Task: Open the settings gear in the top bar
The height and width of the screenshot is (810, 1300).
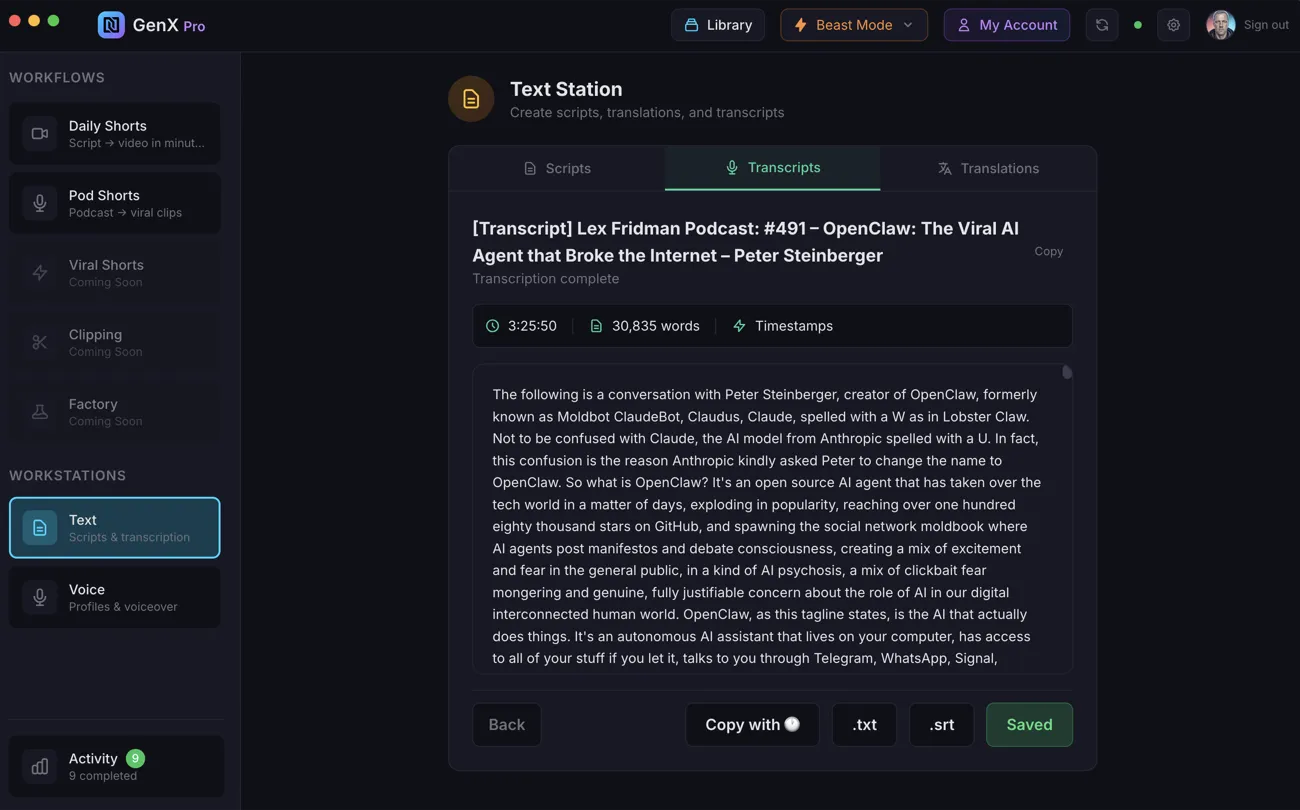Action: pyautogui.click(x=1173, y=24)
